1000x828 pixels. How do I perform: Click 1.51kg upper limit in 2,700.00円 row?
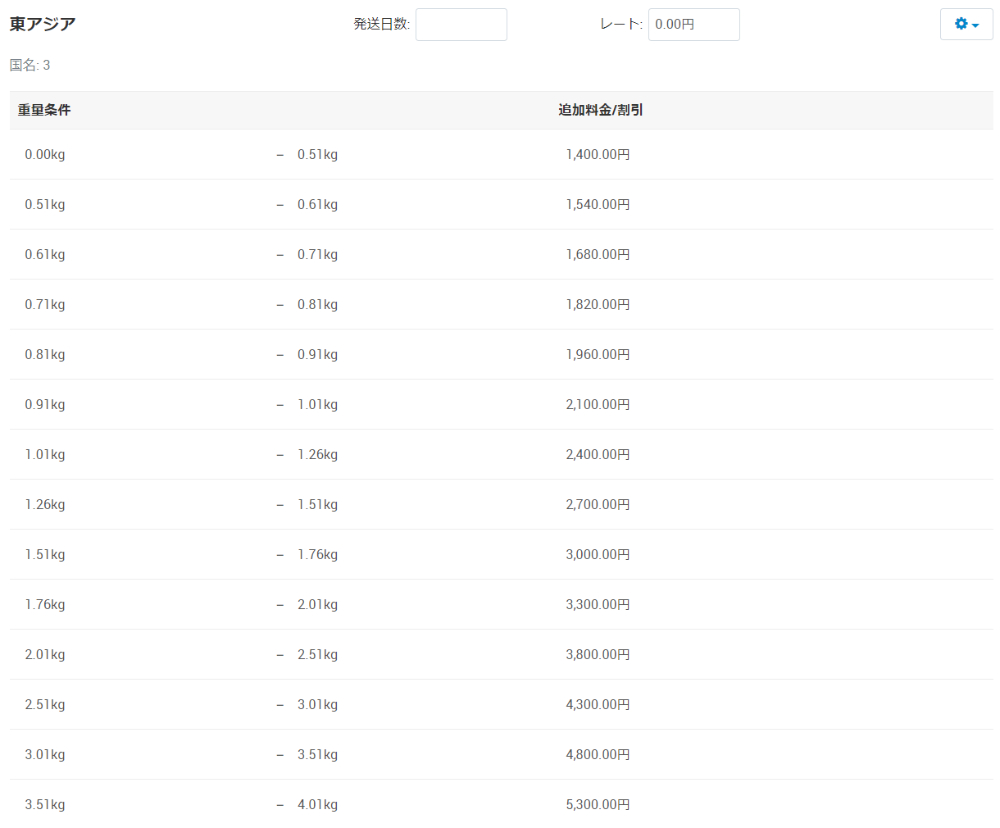click(x=318, y=505)
